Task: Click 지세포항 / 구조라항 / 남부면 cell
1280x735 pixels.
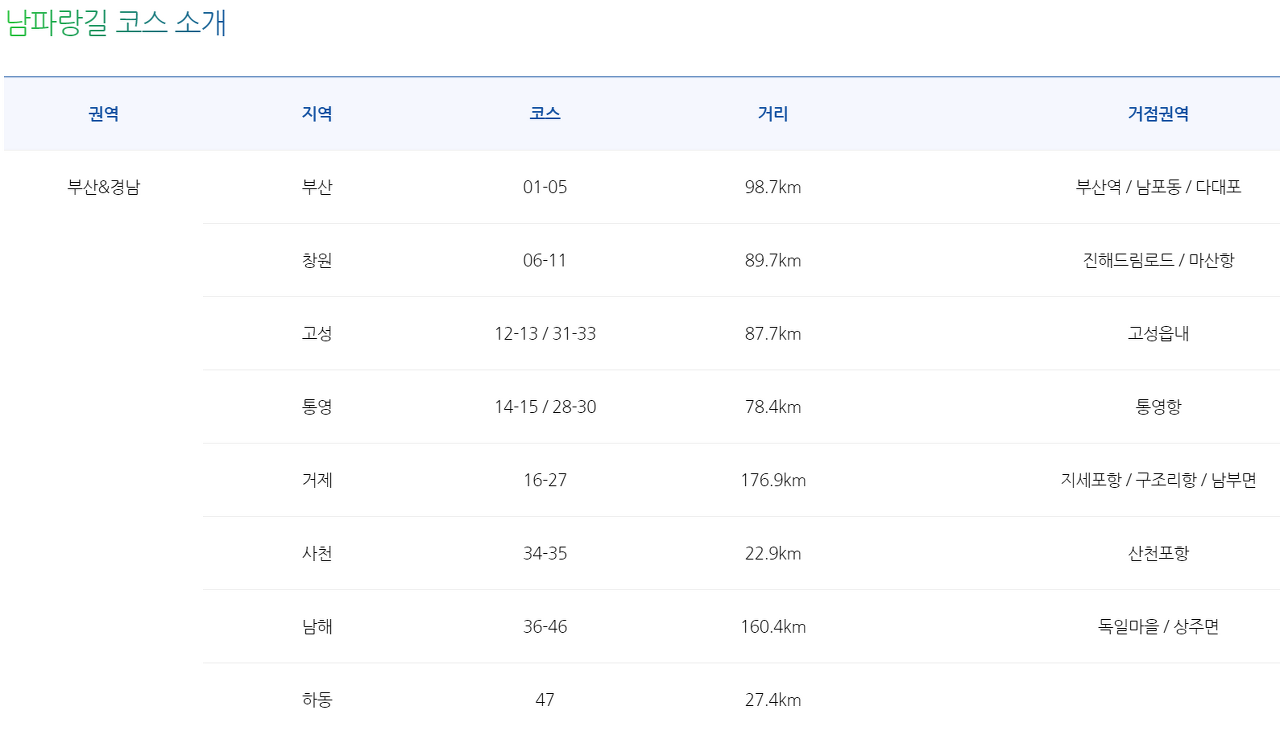Action: click(1158, 480)
